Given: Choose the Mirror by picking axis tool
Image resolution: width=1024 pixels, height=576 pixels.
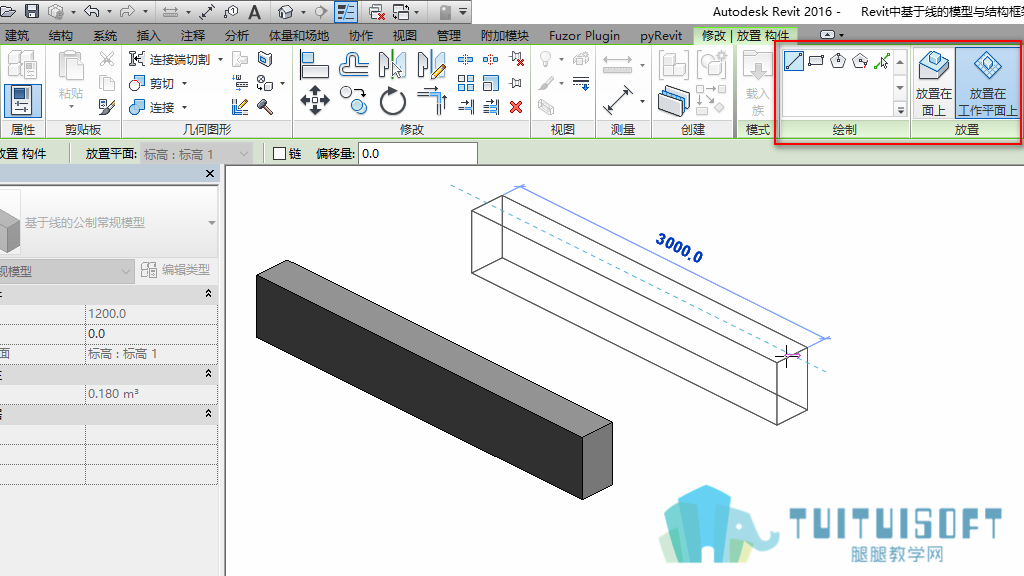Looking at the screenshot, I should pyautogui.click(x=392, y=65).
